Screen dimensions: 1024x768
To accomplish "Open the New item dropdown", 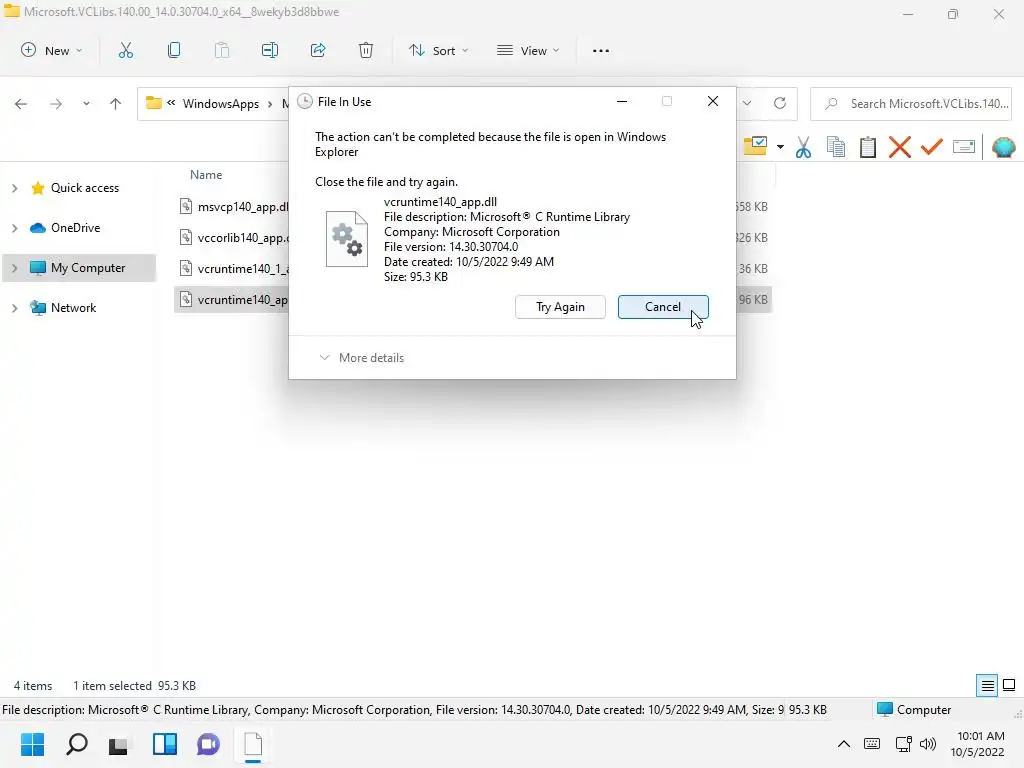I will (52, 50).
